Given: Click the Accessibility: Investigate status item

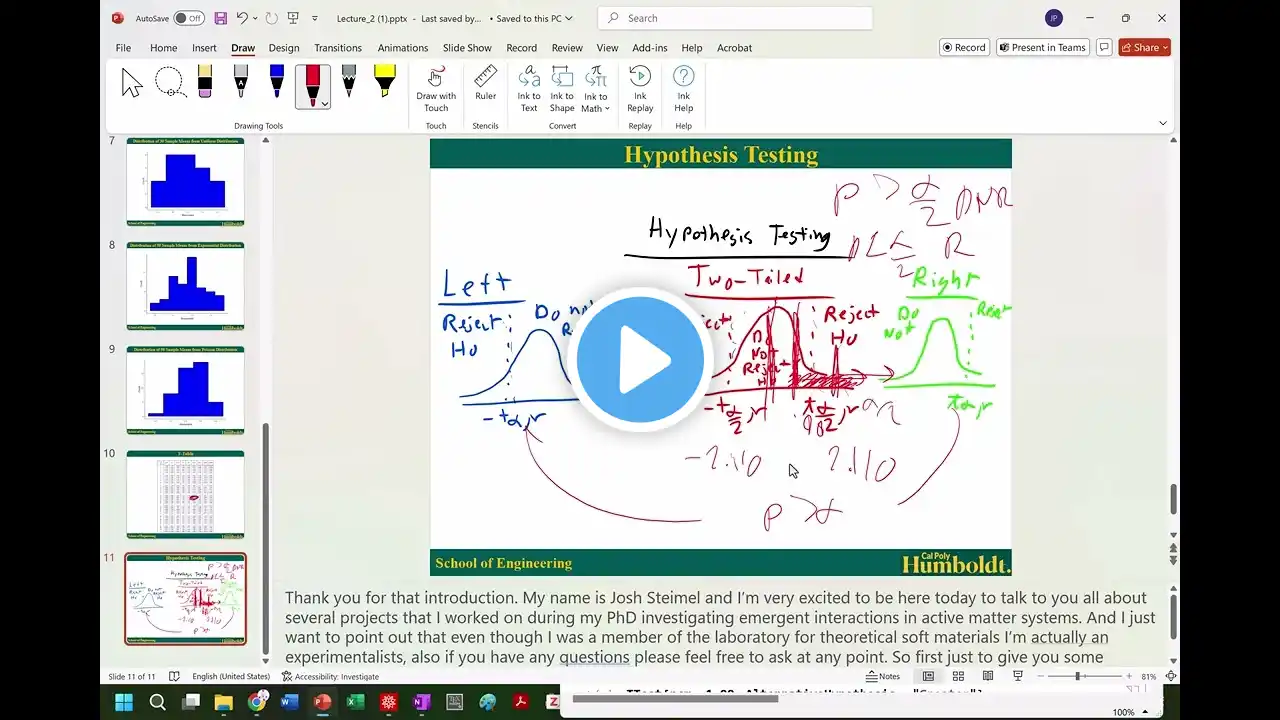Looking at the screenshot, I should [x=330, y=677].
